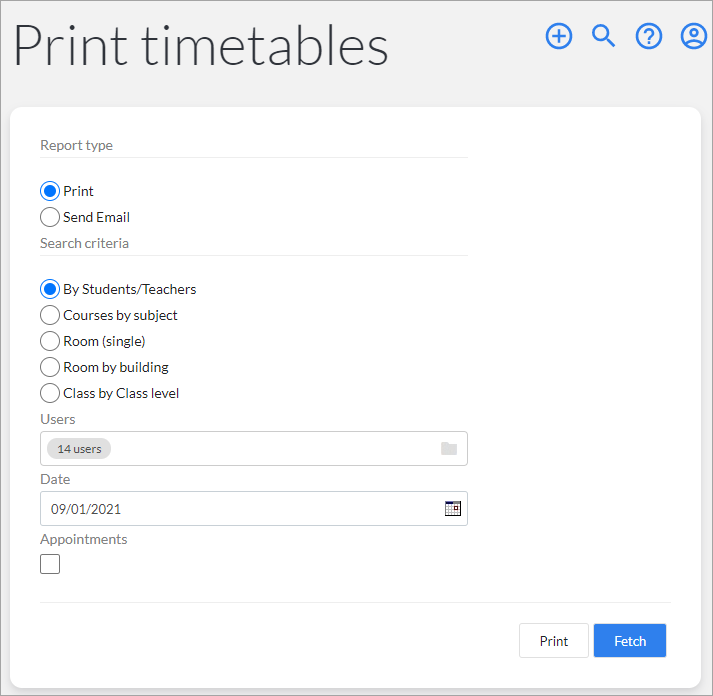The width and height of the screenshot is (713, 696).
Task: Open the question mark help icon
Action: 648,36
